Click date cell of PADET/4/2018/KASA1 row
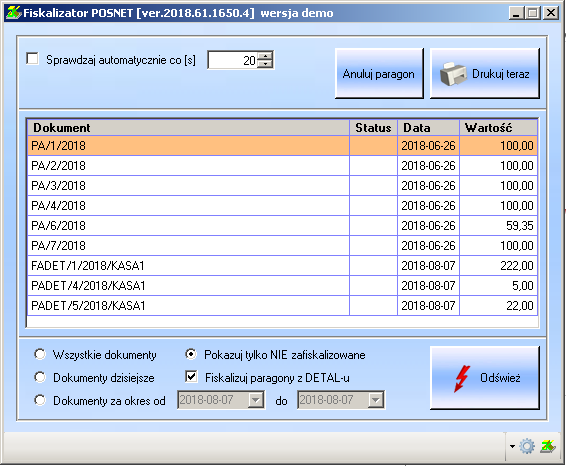This screenshot has height=466, width=566. tap(428, 286)
